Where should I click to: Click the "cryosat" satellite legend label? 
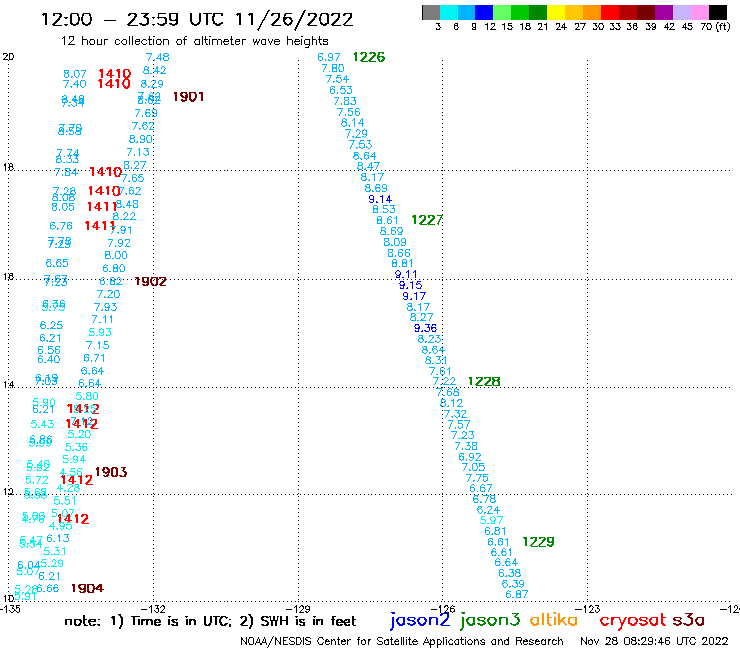633,620
